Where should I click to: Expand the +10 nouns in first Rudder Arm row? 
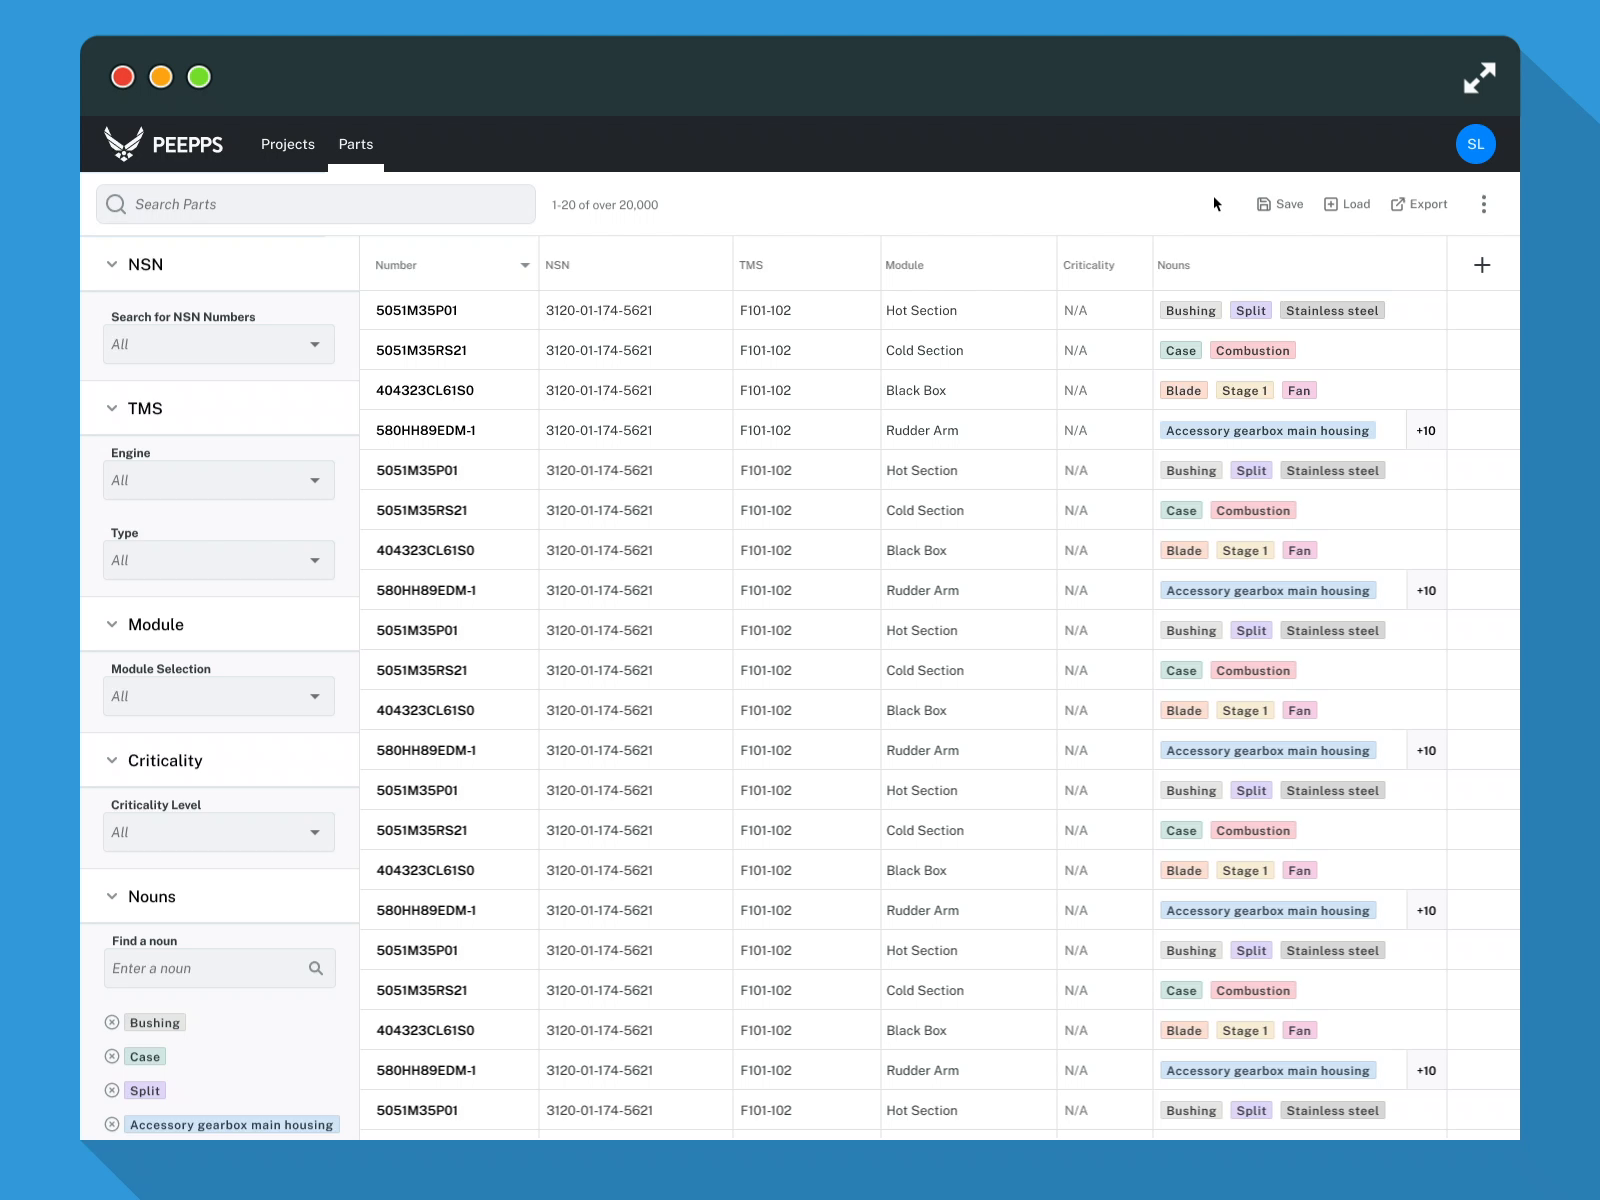(1426, 431)
